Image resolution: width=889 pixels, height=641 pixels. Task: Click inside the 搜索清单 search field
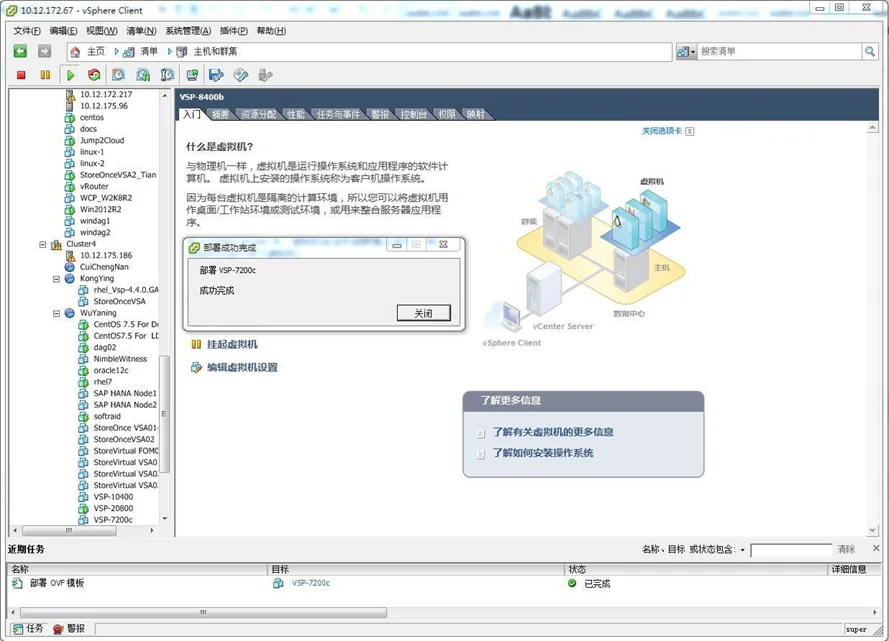pyautogui.click(x=780, y=52)
